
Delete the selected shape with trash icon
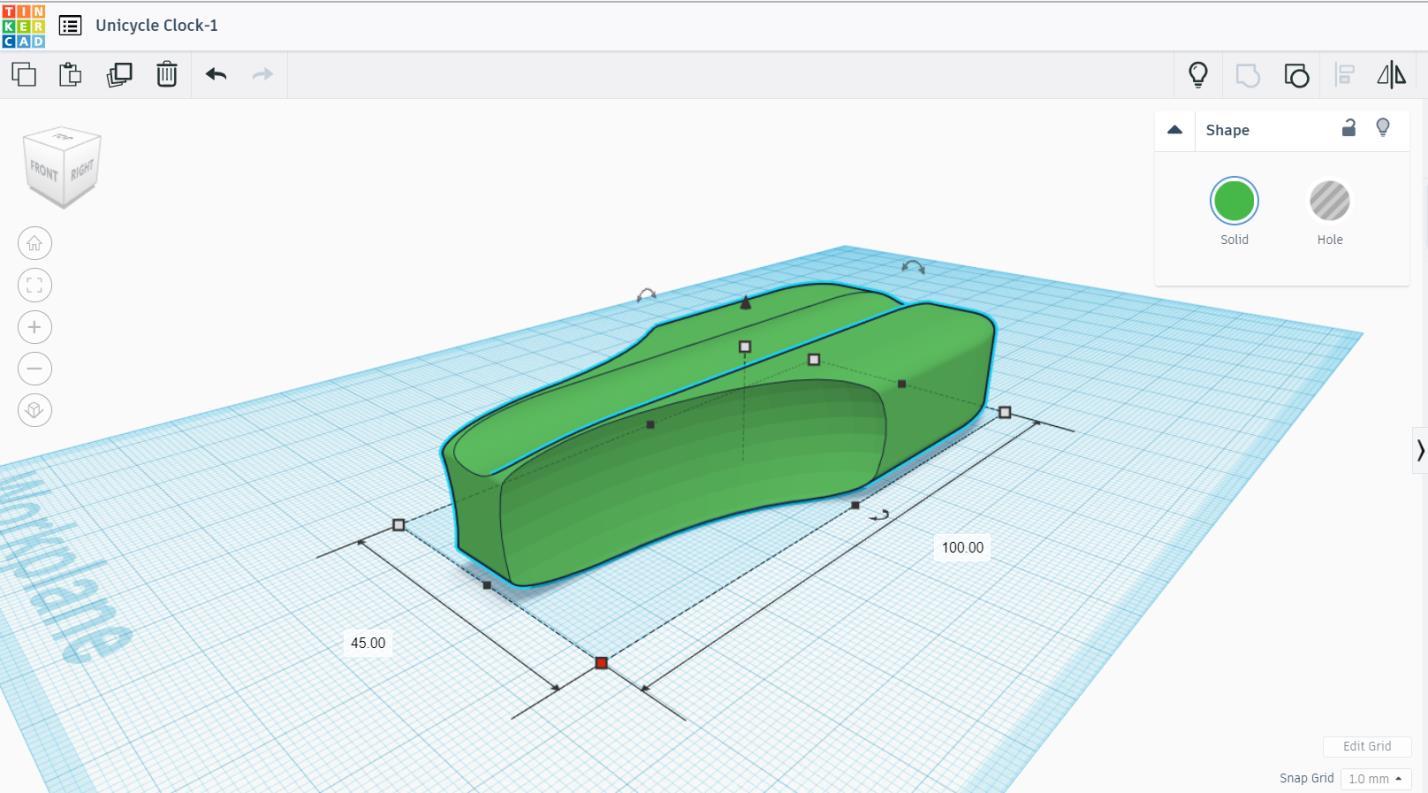(167, 74)
